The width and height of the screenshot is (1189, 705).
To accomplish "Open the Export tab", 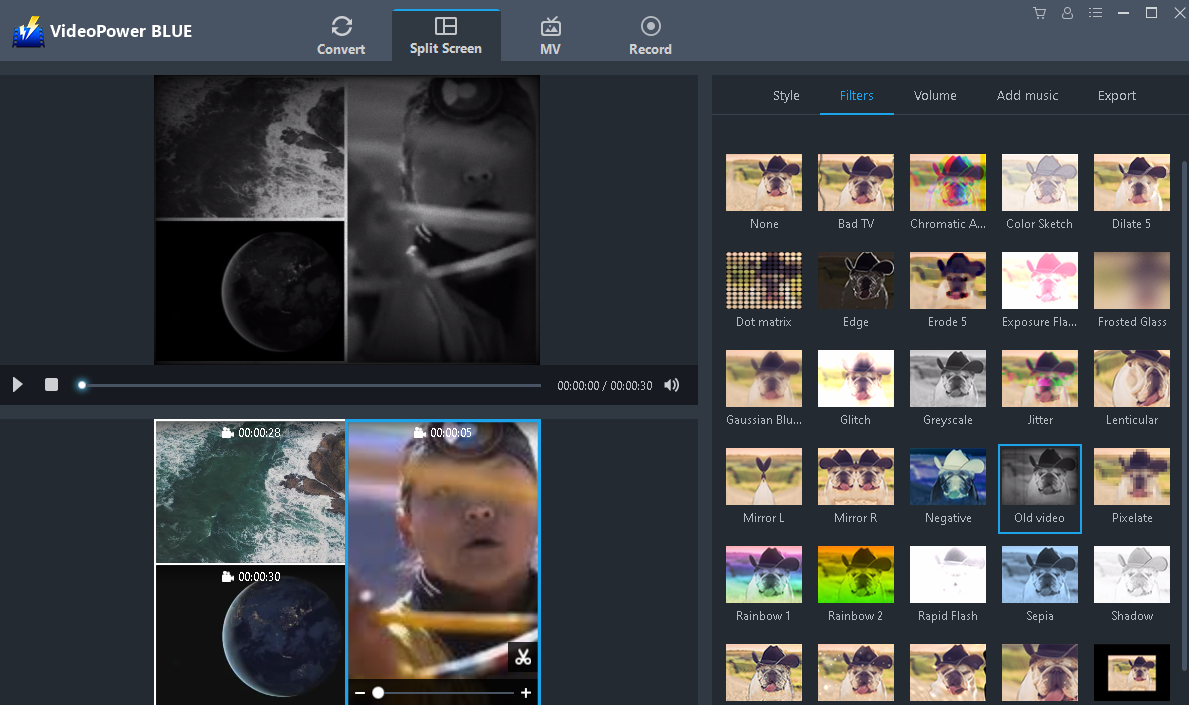I will point(1116,95).
